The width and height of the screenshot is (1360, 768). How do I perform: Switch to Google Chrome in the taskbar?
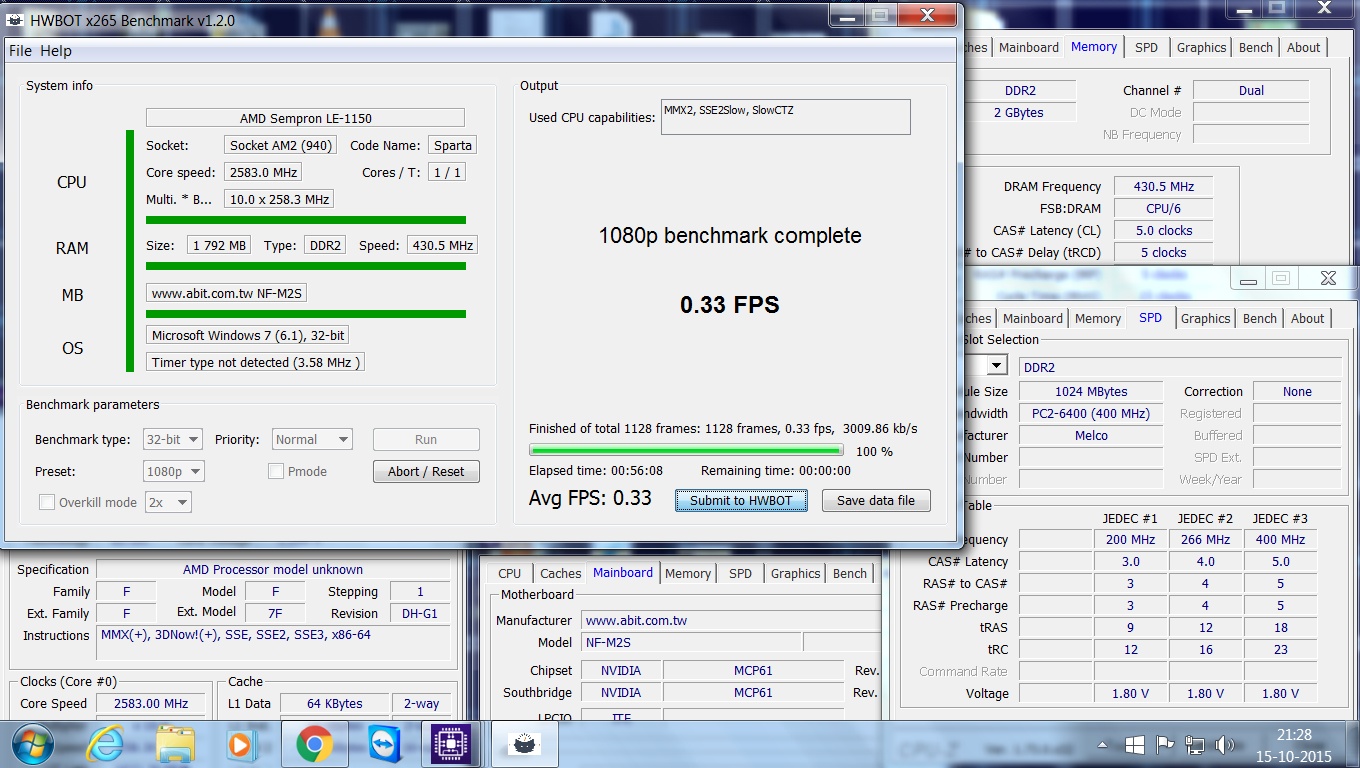coord(314,745)
